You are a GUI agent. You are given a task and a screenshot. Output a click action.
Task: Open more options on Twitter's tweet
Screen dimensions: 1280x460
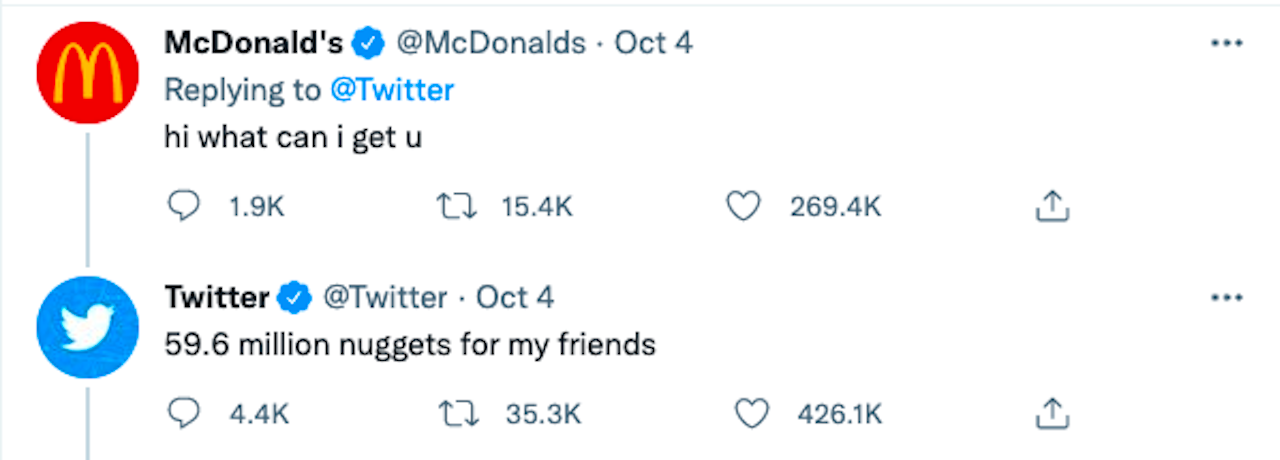click(1226, 298)
